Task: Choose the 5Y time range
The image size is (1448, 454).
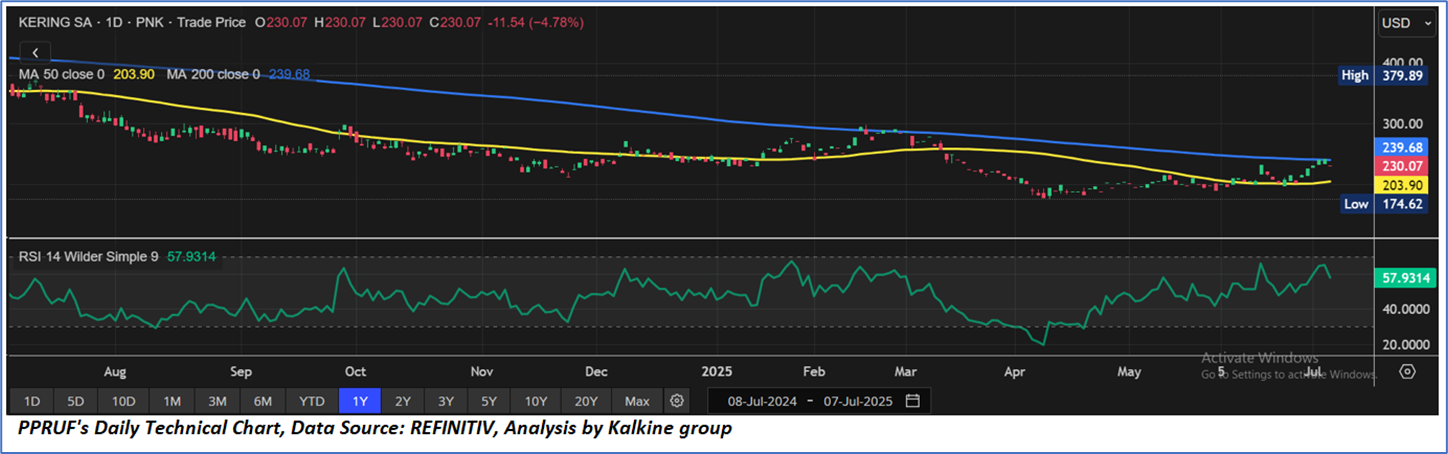Action: pos(489,401)
